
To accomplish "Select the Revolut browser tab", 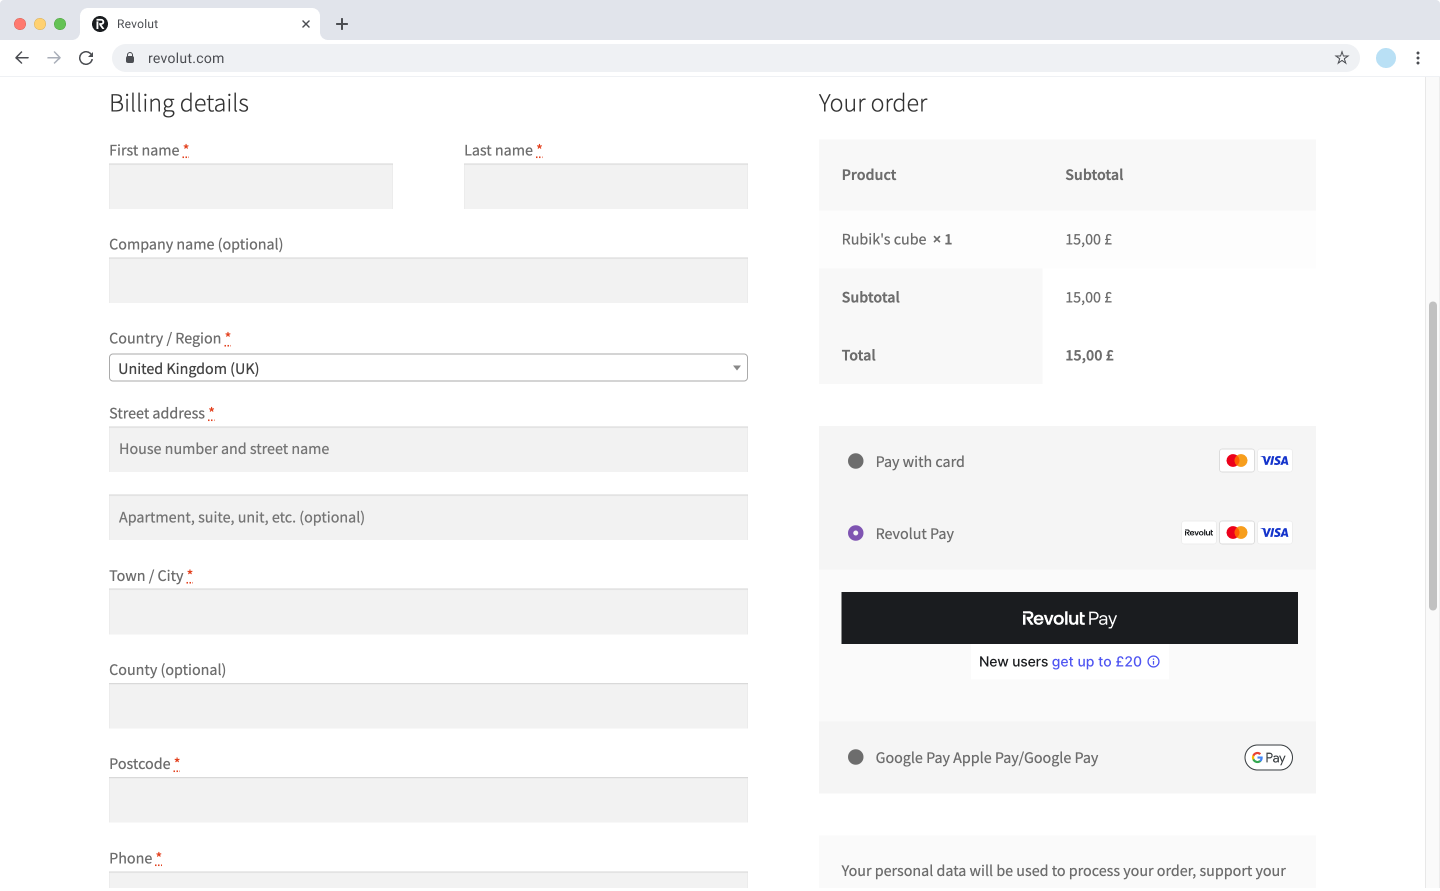I will click(200, 24).
